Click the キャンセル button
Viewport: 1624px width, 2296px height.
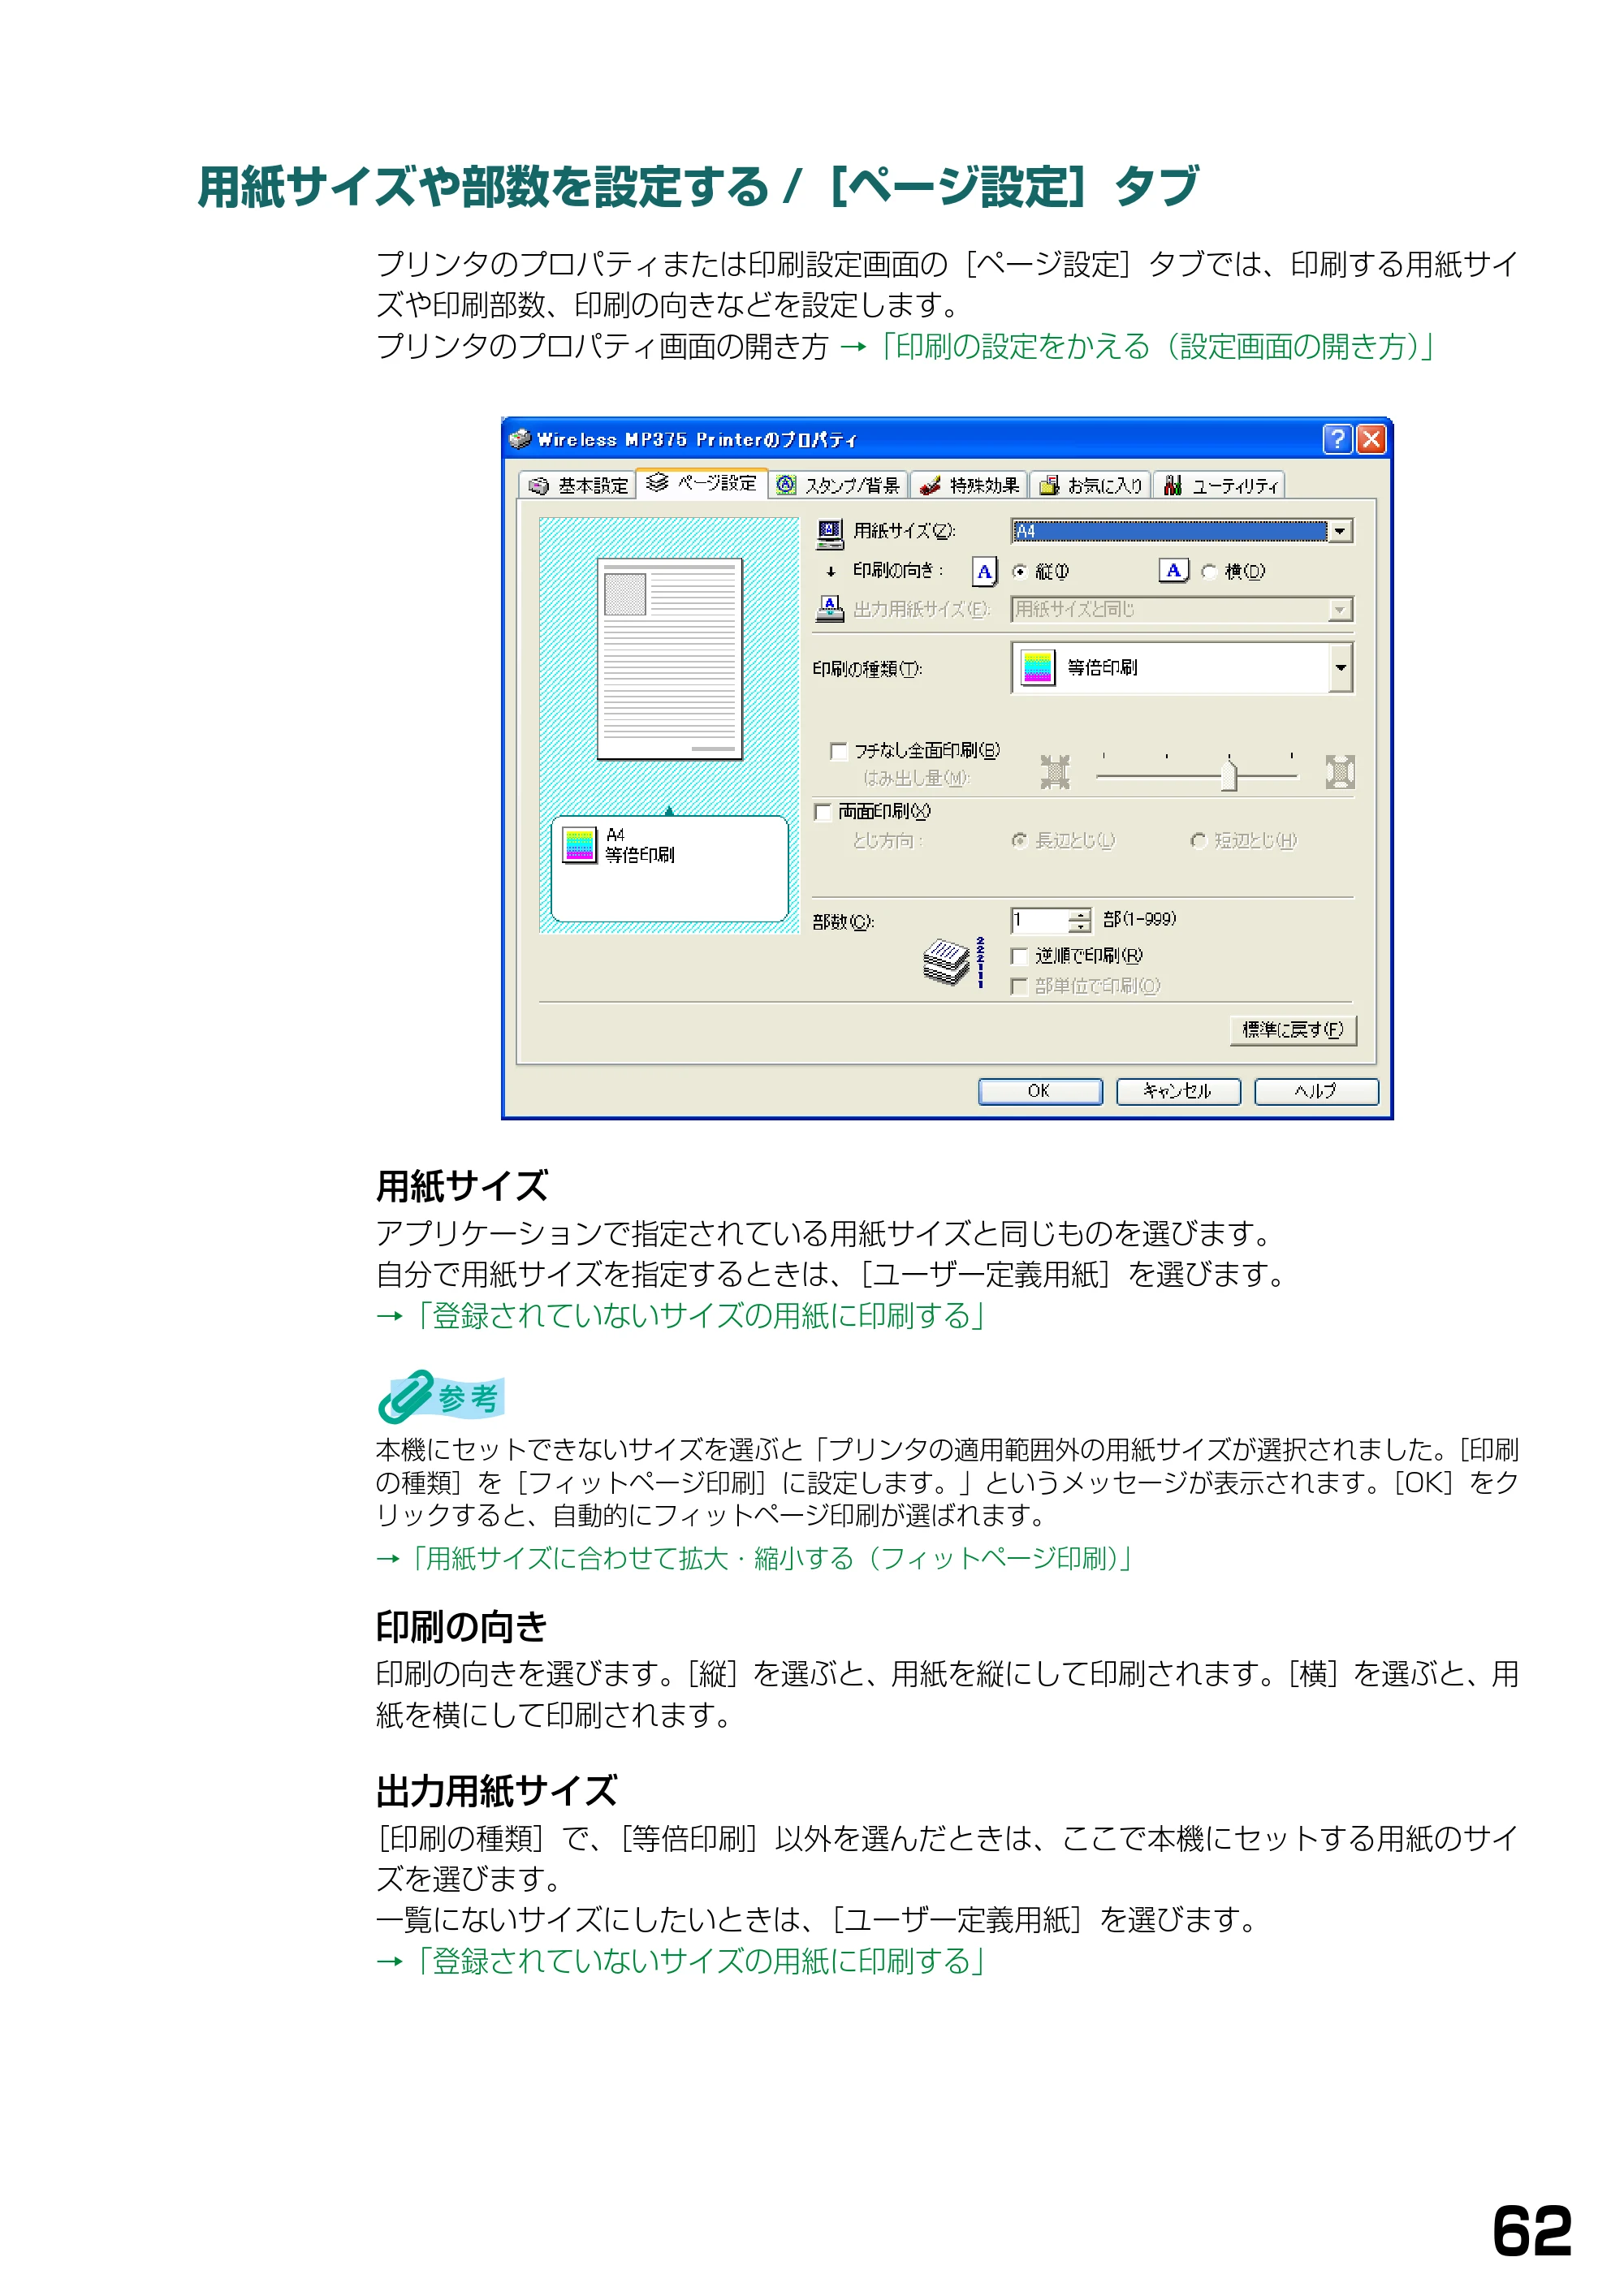1178,1091
